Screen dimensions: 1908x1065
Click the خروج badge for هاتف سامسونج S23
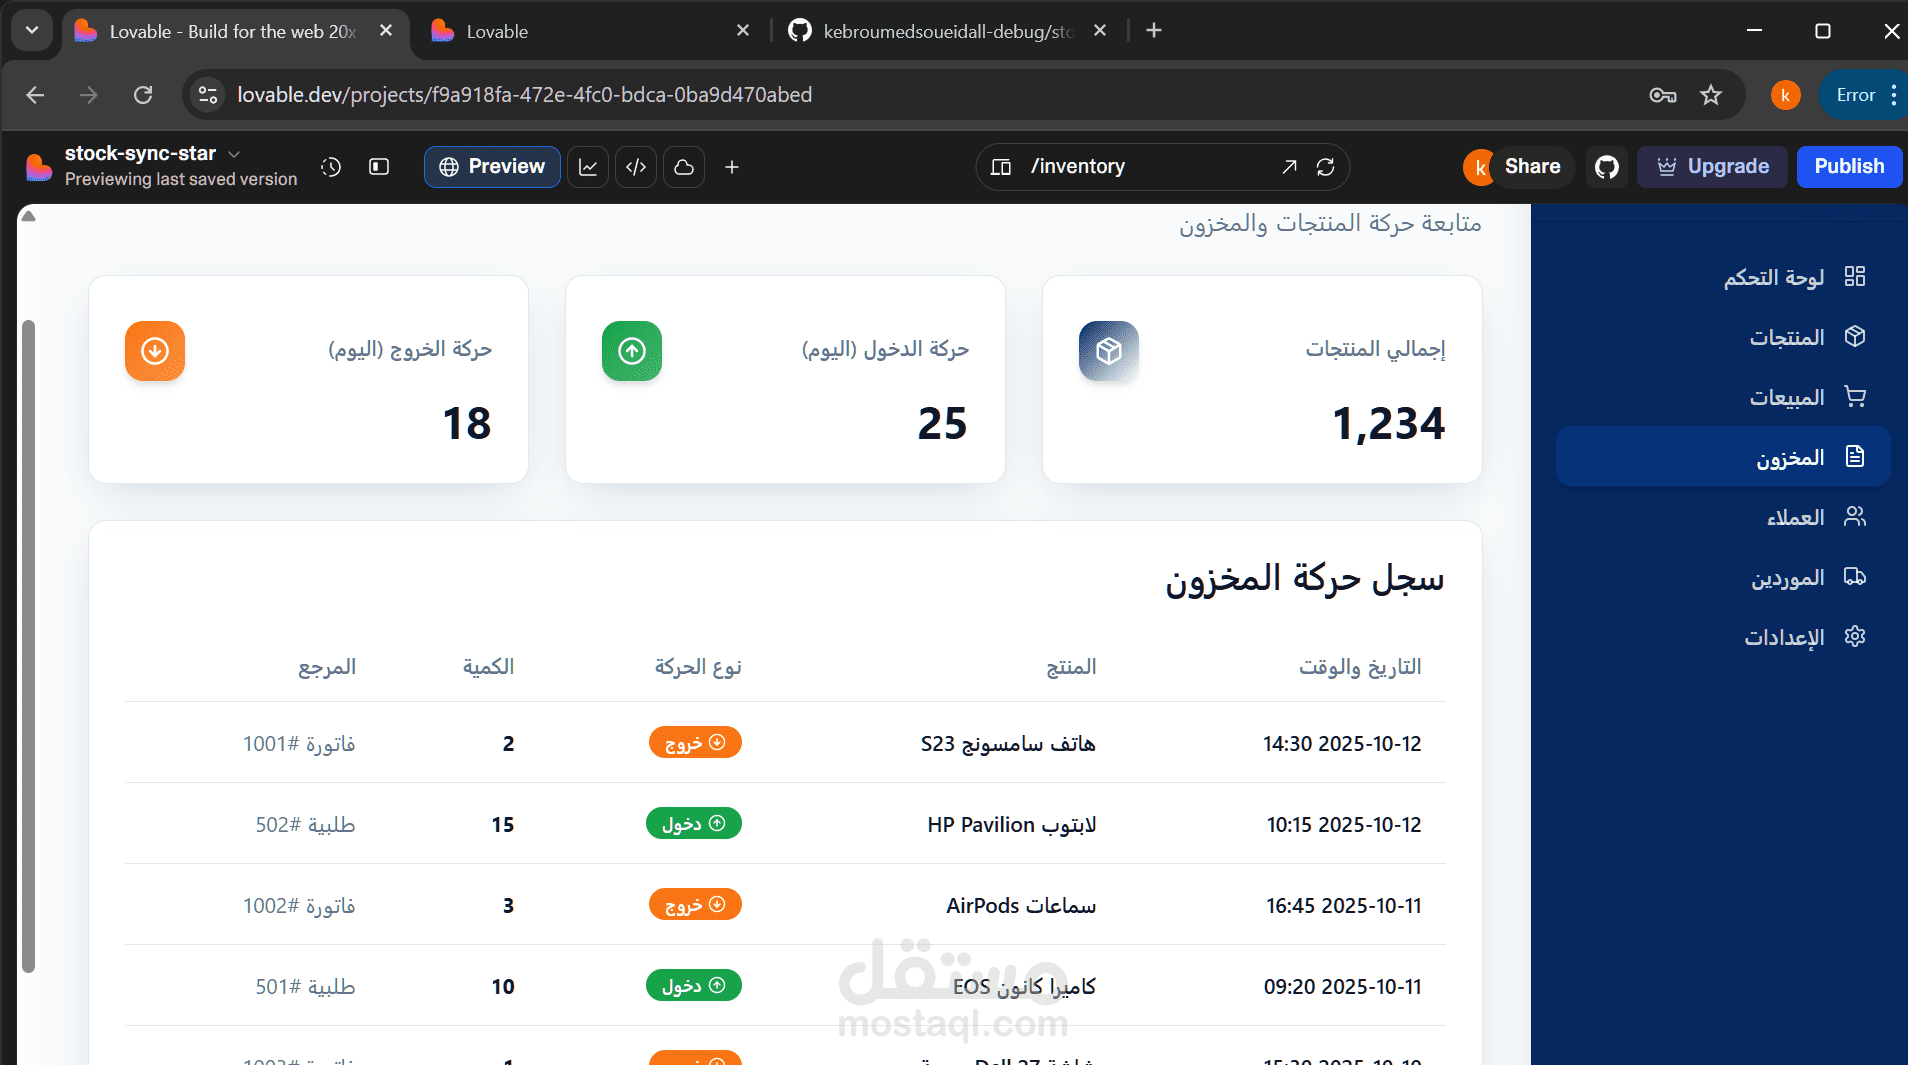tap(695, 743)
